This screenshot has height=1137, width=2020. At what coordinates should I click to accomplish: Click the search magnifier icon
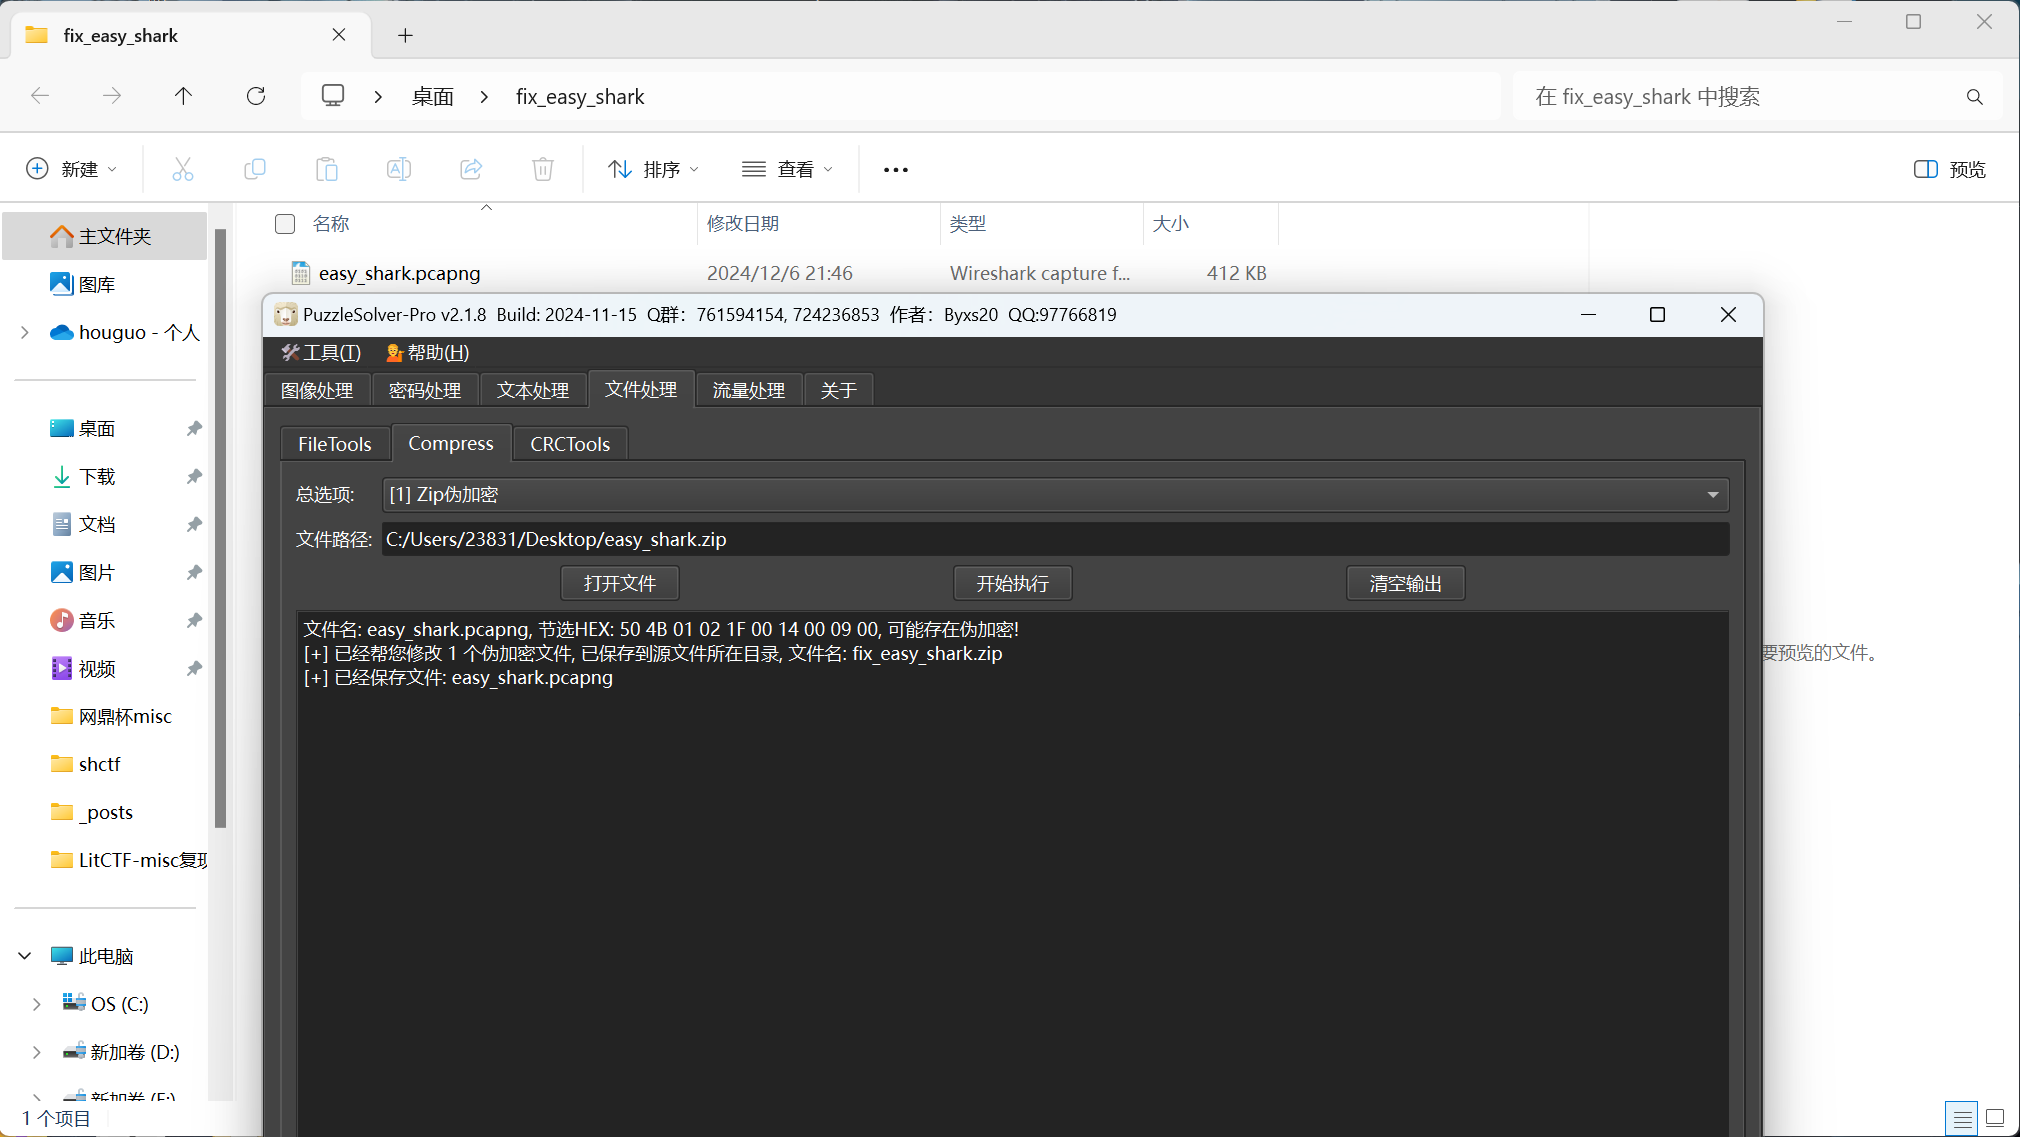(1974, 97)
